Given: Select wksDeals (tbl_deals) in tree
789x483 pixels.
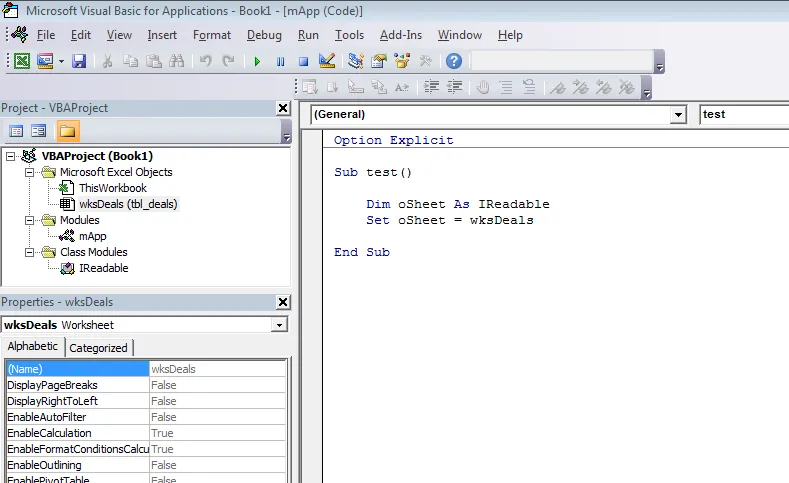Looking at the screenshot, I should [x=128, y=204].
